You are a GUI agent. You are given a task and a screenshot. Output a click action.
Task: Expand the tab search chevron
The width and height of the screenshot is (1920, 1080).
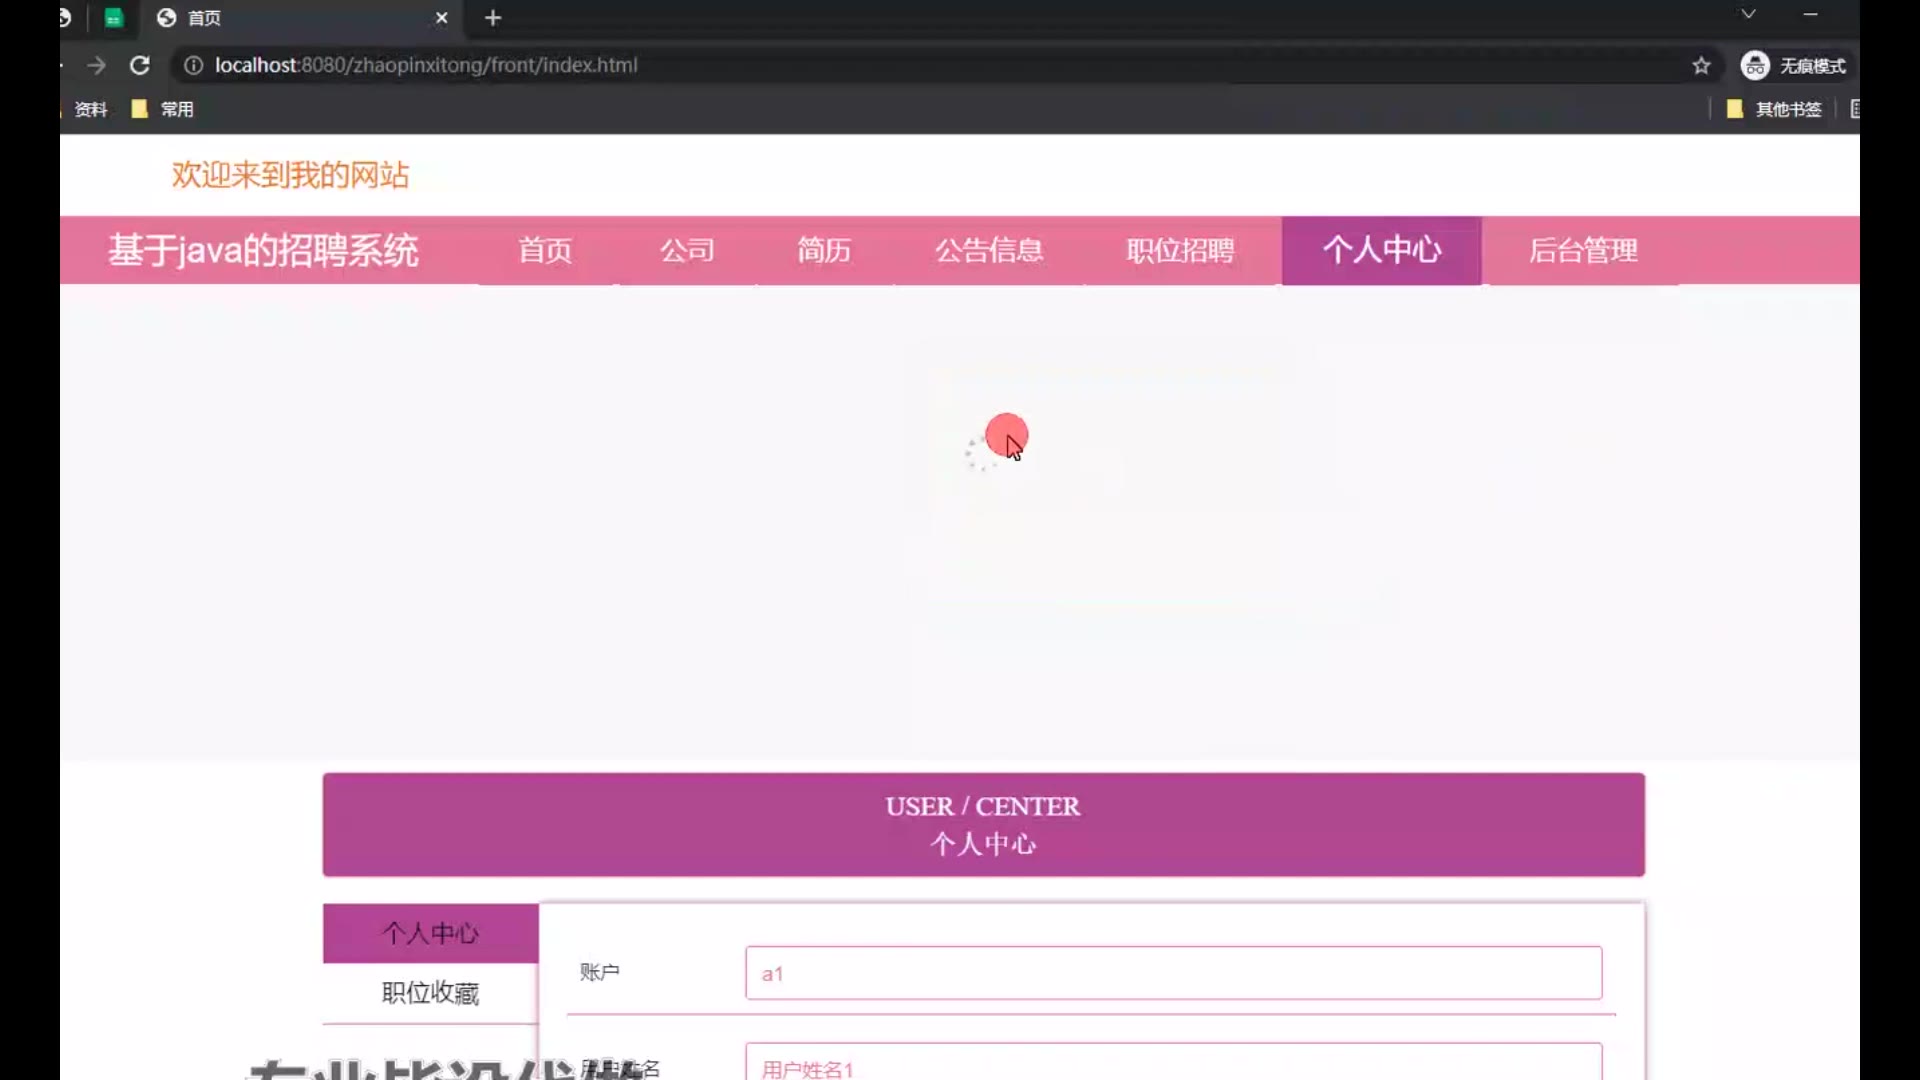pos(1748,14)
